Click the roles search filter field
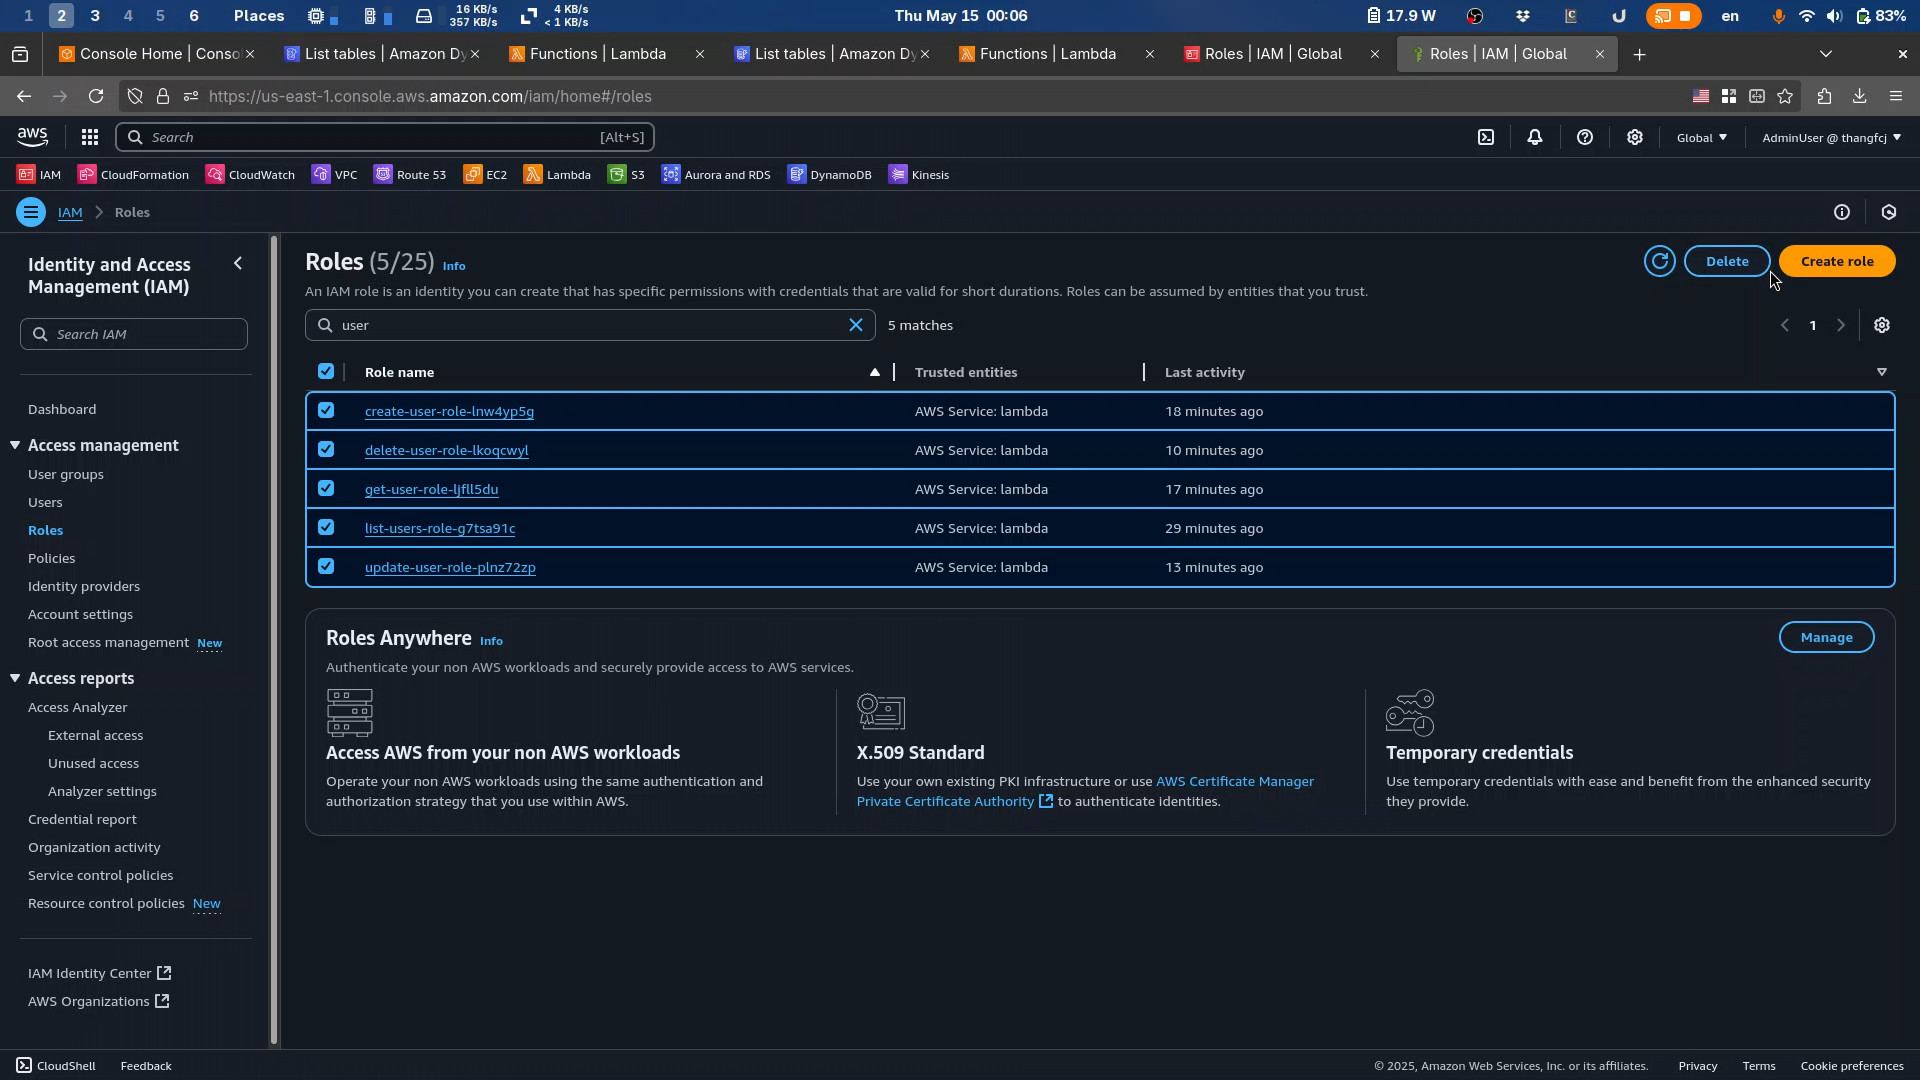 [590, 325]
